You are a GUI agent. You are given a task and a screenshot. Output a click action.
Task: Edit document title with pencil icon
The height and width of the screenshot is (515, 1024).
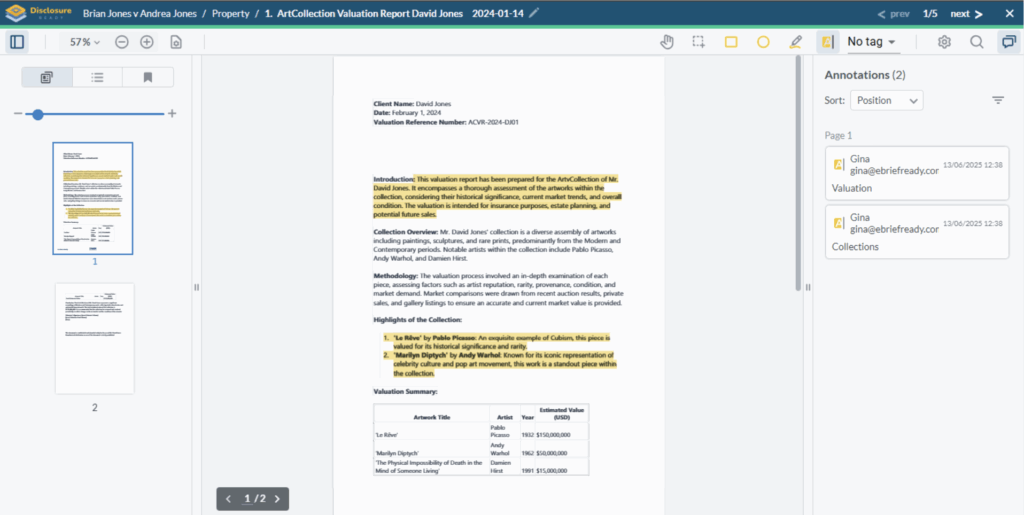coord(534,13)
